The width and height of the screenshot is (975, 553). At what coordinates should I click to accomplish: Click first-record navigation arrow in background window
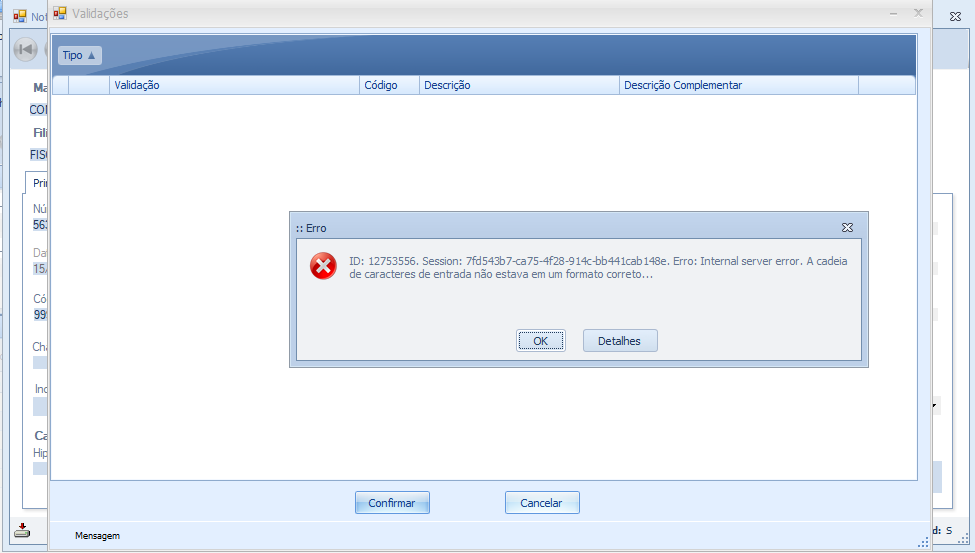click(25, 49)
